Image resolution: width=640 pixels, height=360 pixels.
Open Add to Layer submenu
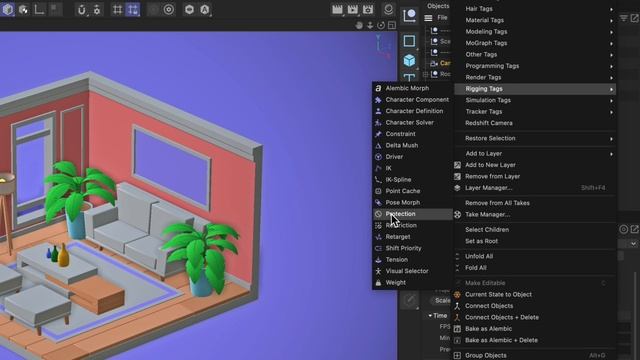click(535, 153)
